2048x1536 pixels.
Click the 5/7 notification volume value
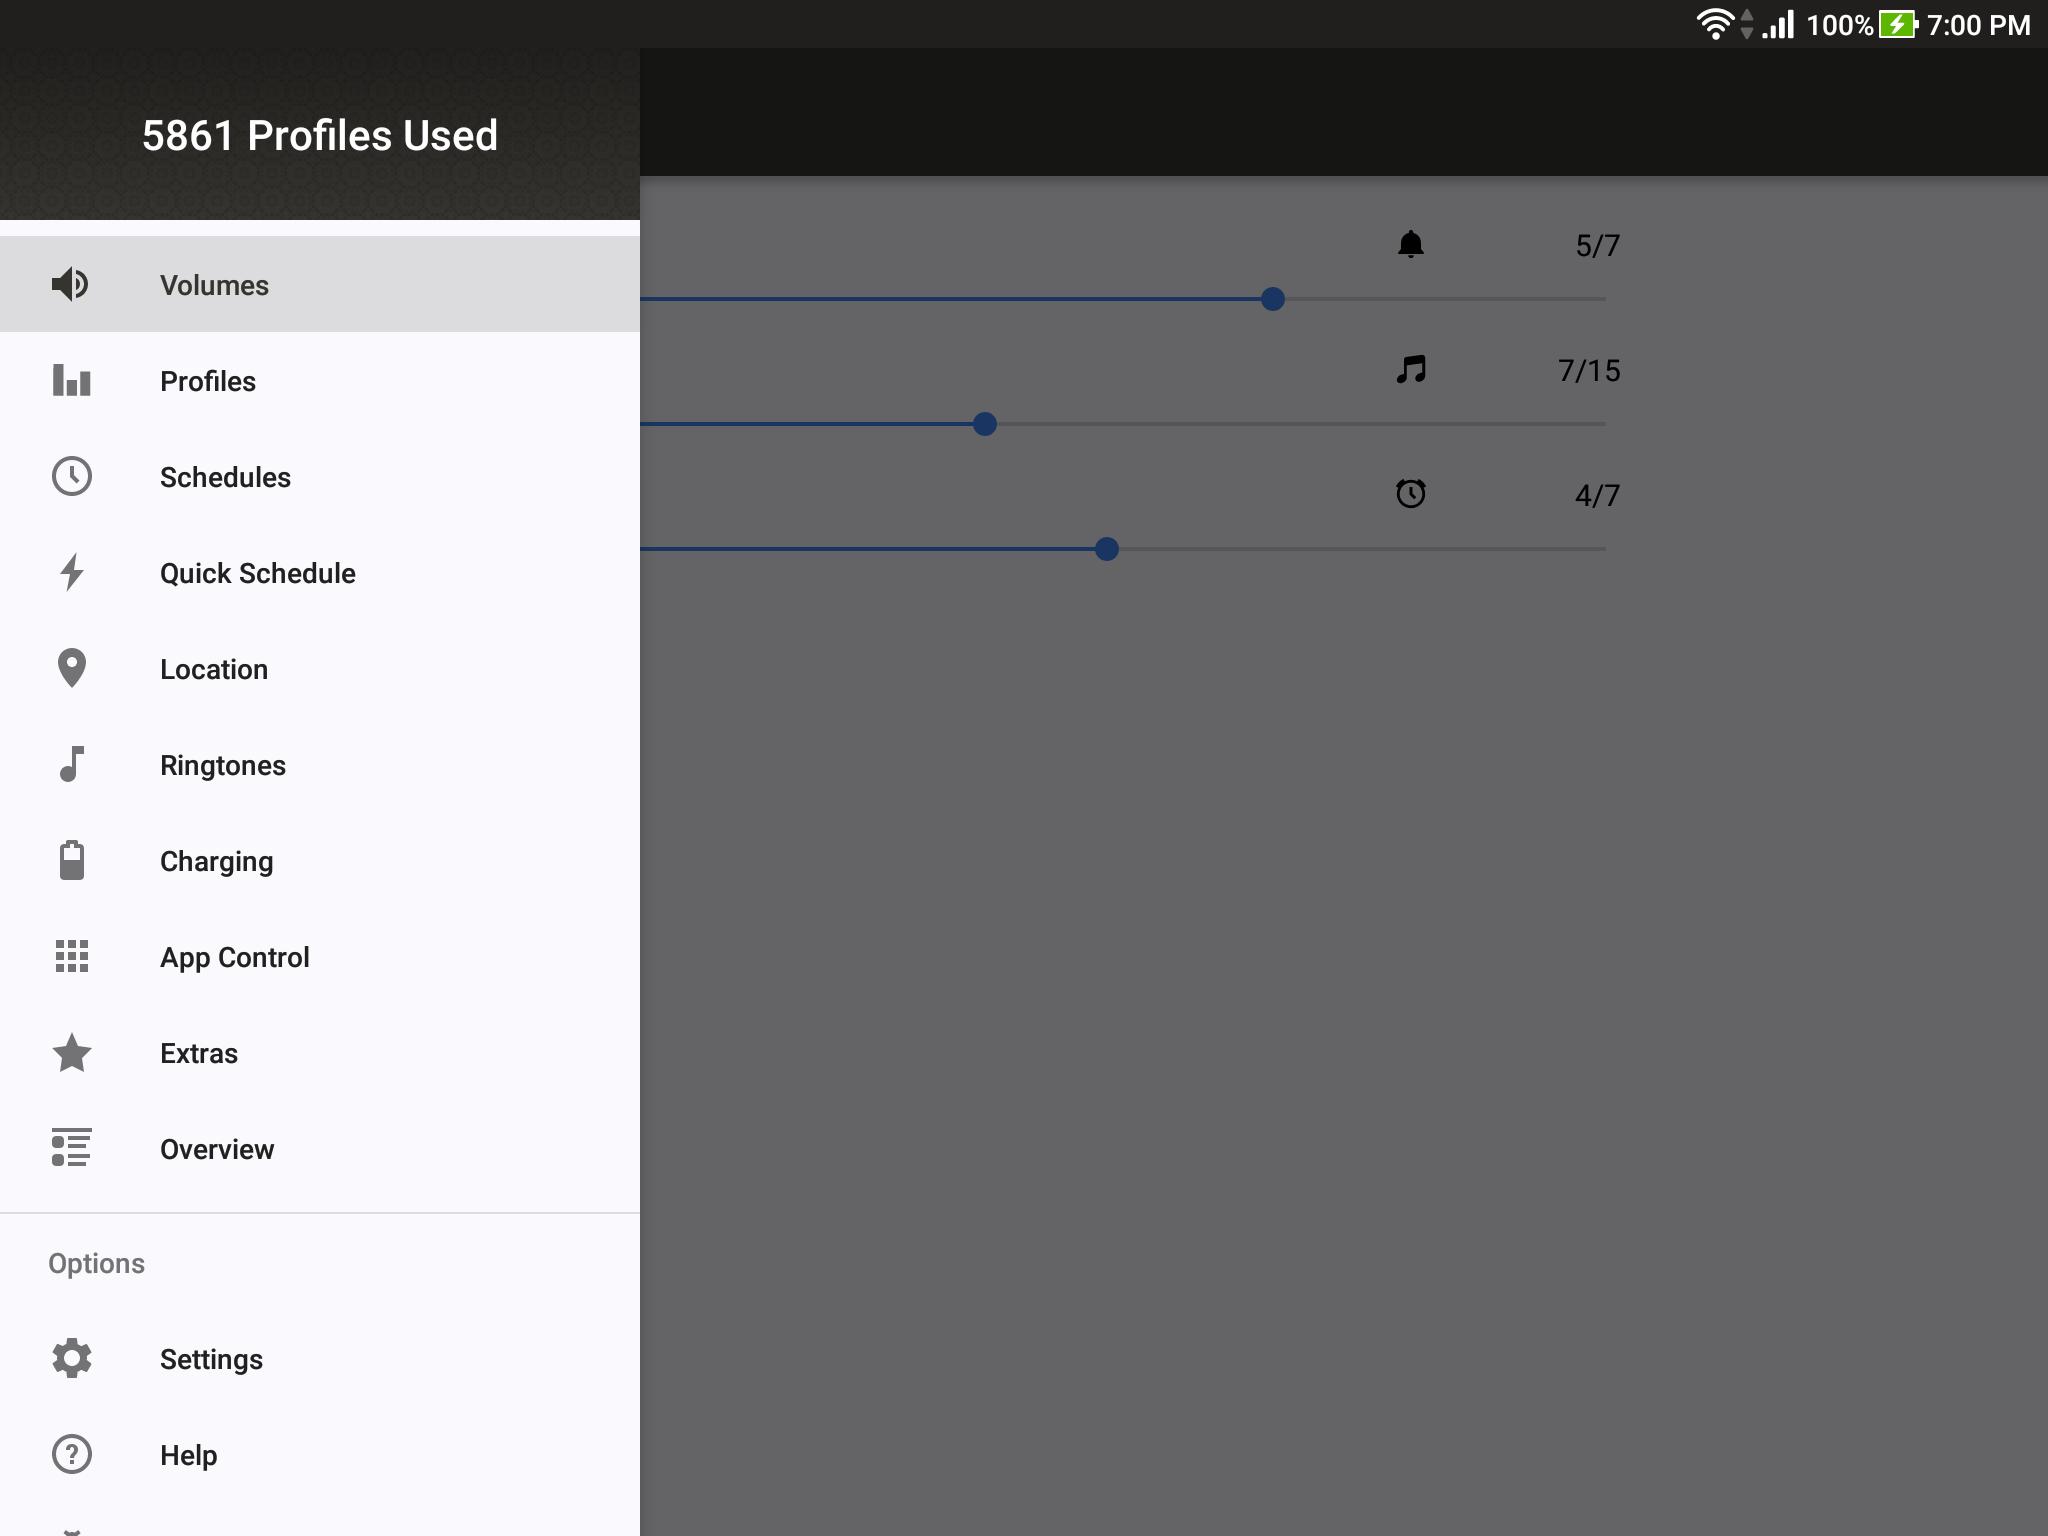[x=1597, y=246]
